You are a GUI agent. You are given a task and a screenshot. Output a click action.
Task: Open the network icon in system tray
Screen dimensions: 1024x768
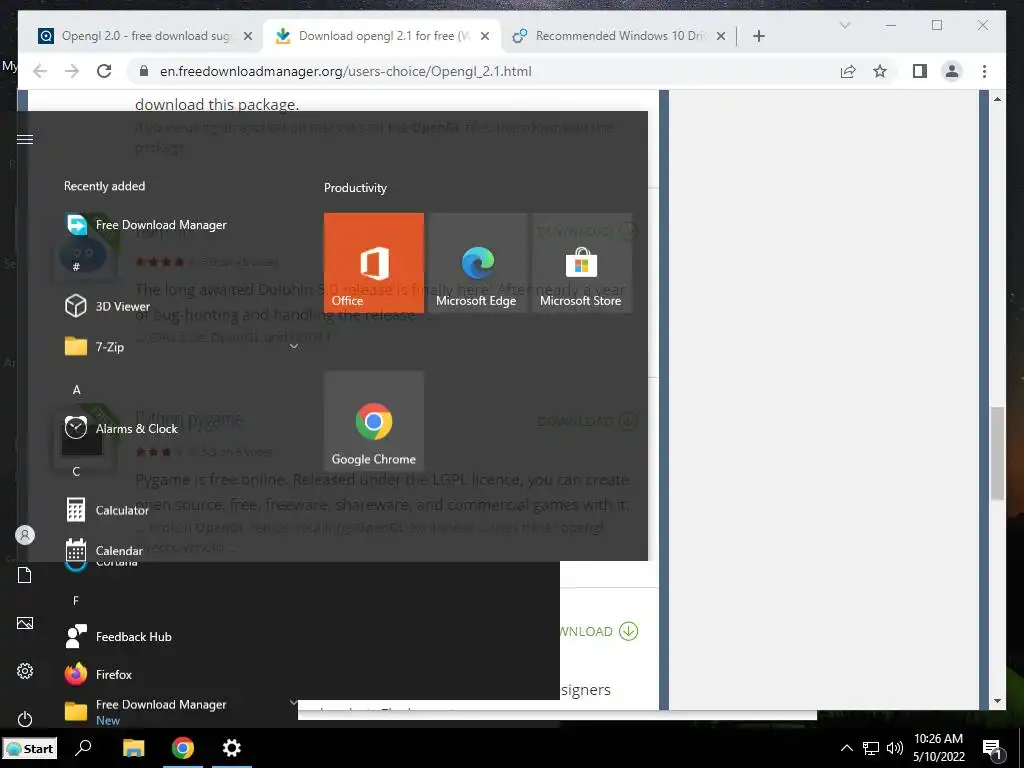point(871,748)
